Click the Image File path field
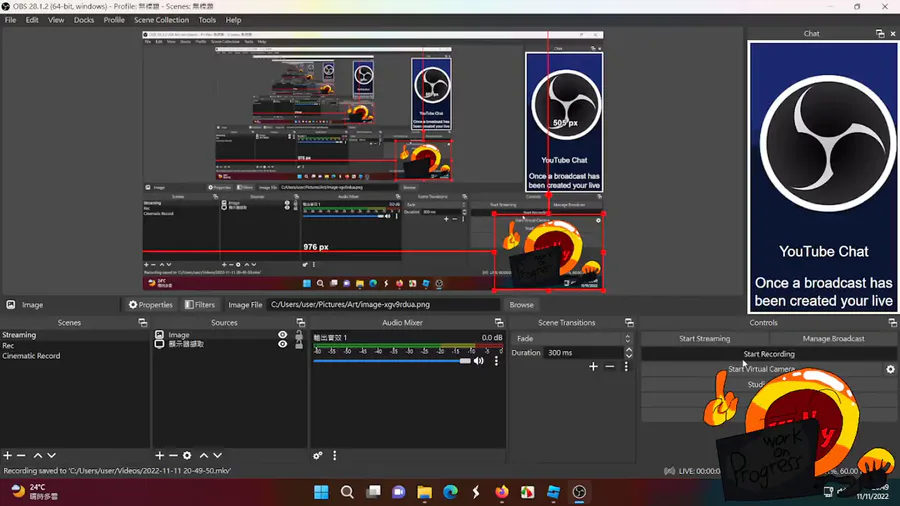 [382, 305]
